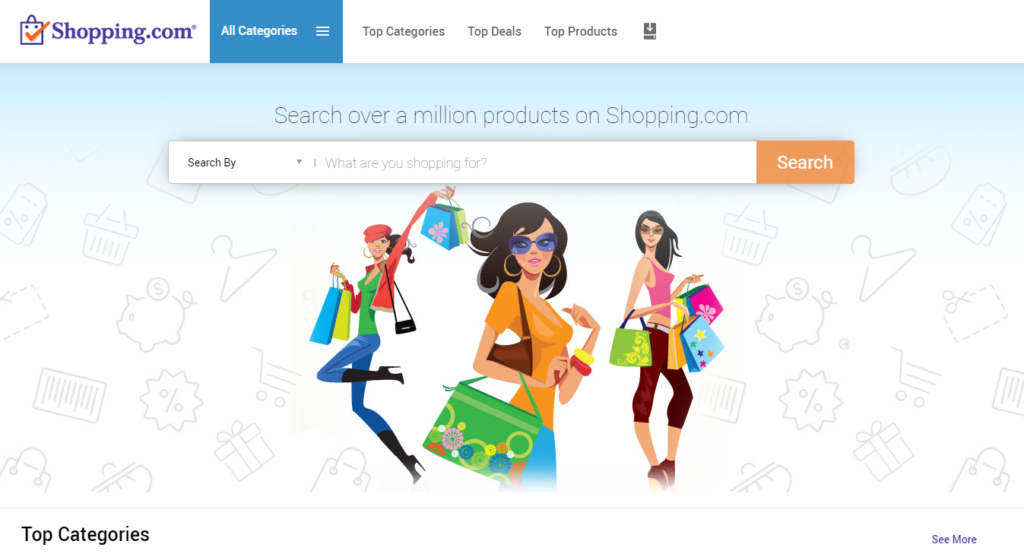Click the Shopping.com wordmark text
Image resolution: width=1024 pixels, height=557 pixels.
[x=123, y=31]
